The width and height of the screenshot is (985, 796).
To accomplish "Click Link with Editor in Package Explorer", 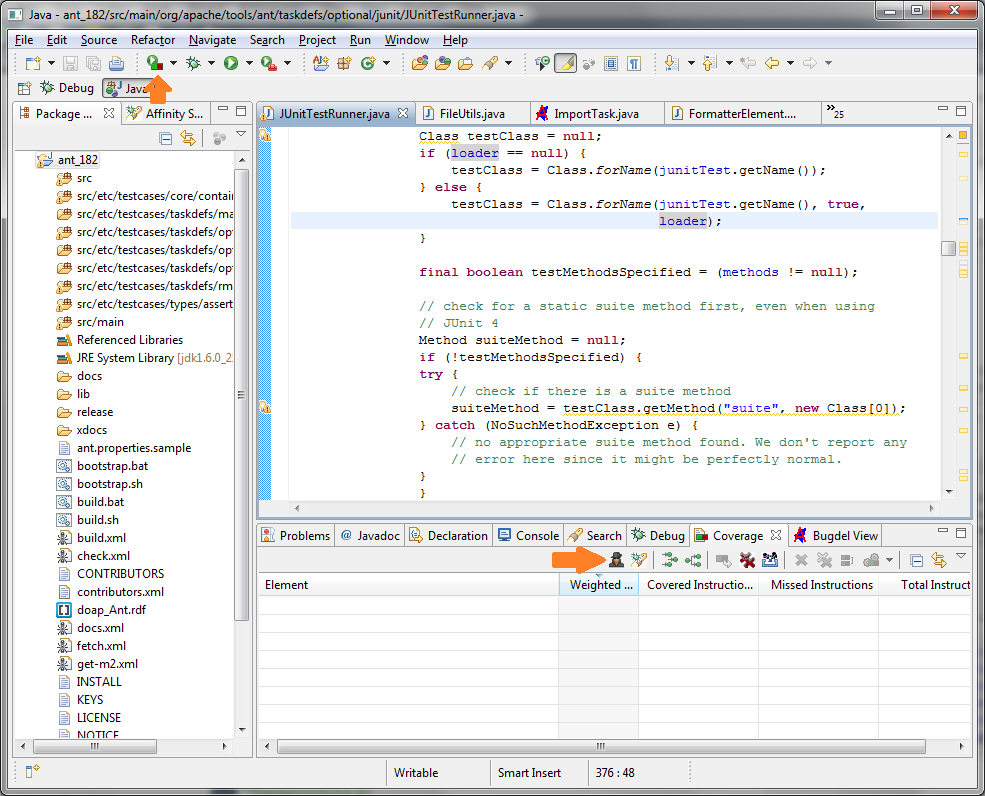I will coord(187,139).
